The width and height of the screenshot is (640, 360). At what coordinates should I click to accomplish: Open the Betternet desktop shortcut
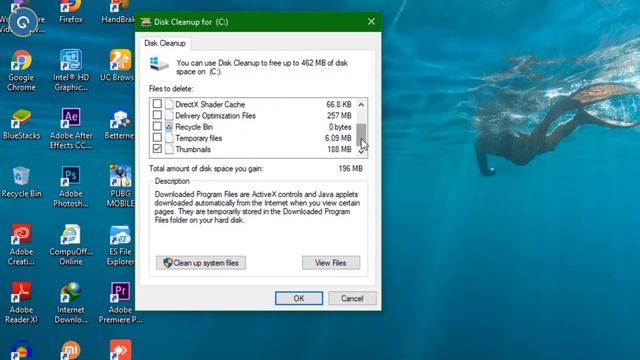(x=119, y=124)
